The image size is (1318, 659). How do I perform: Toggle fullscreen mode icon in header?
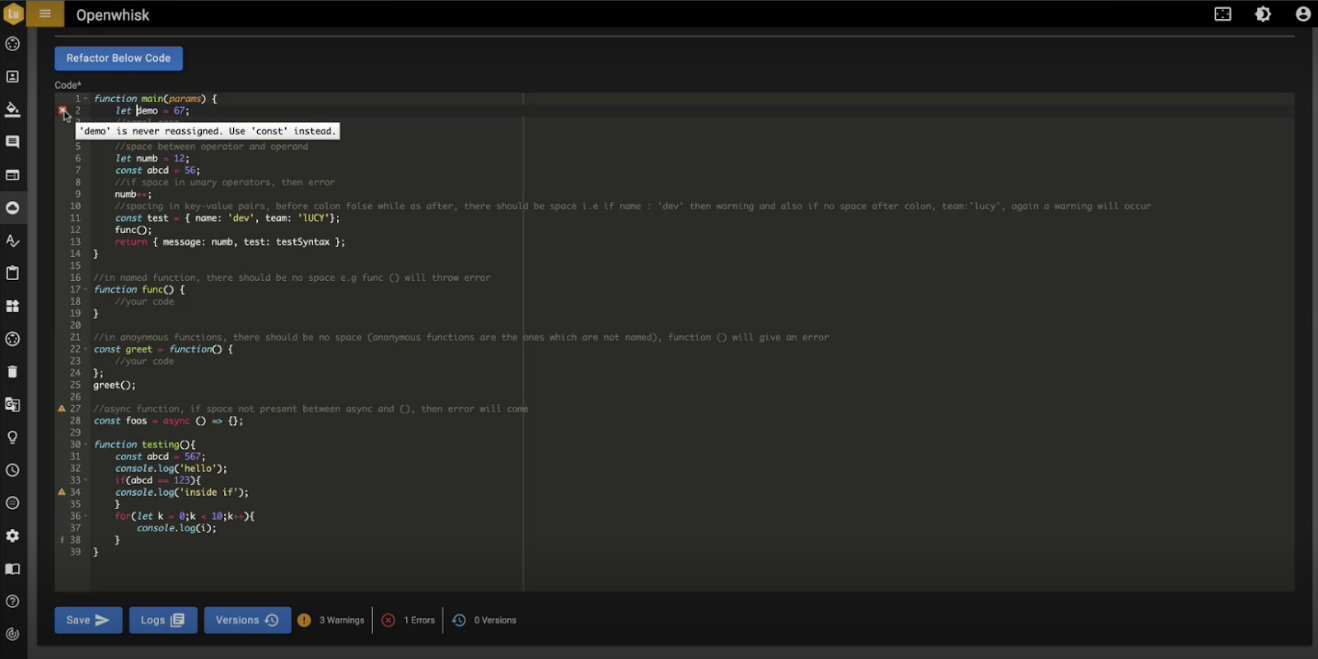[1223, 14]
